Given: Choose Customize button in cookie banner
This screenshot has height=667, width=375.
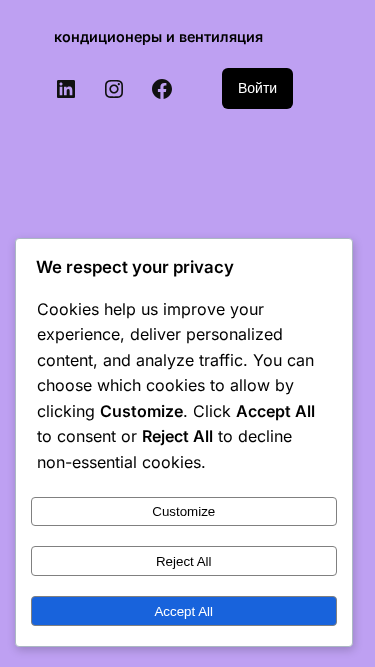Looking at the screenshot, I should tap(184, 511).
